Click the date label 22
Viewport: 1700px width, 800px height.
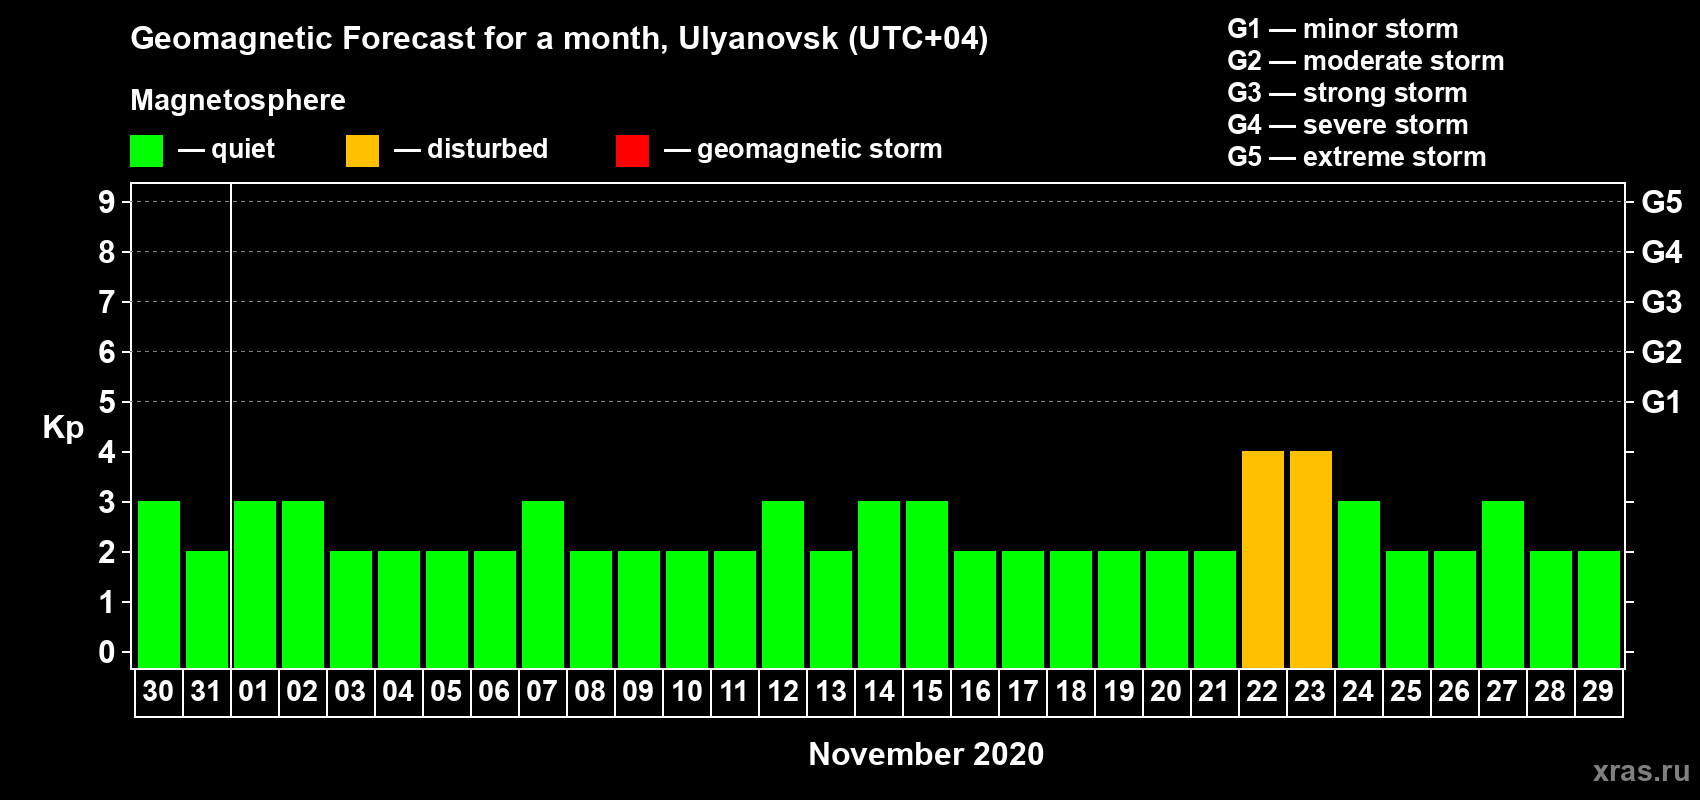point(1262,691)
